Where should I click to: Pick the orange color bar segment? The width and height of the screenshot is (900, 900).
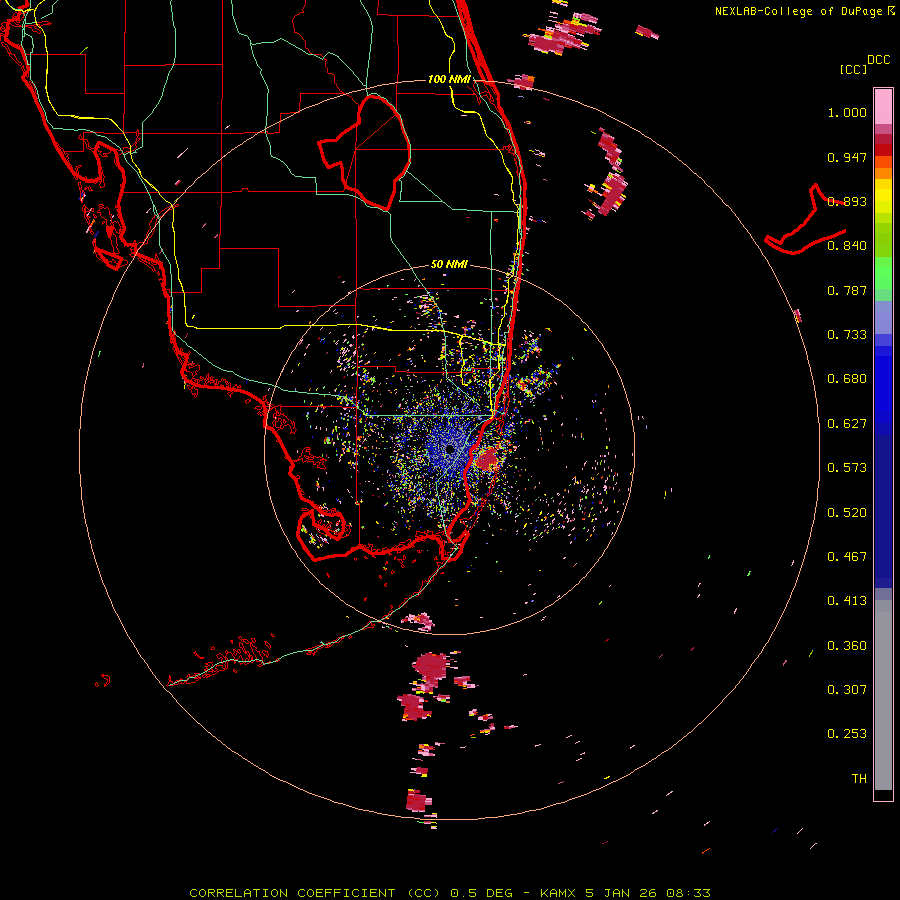(883, 173)
